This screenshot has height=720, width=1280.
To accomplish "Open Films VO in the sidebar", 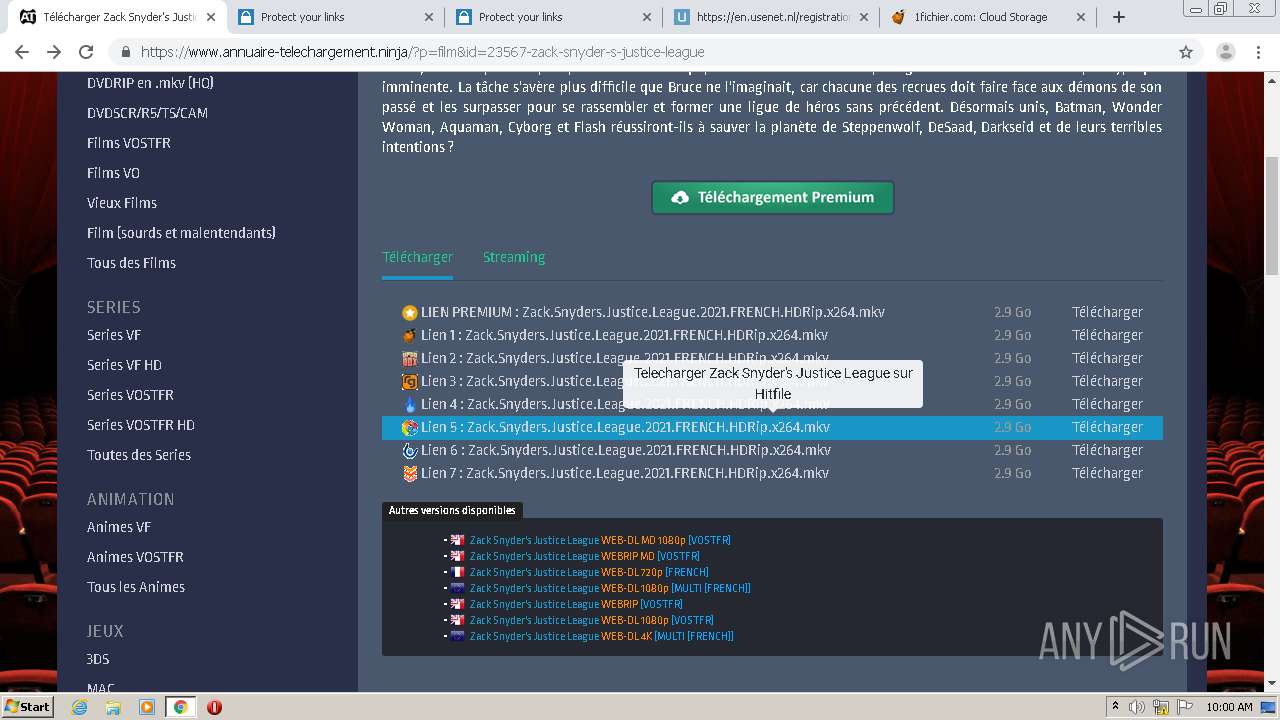I will pyautogui.click(x=113, y=173).
